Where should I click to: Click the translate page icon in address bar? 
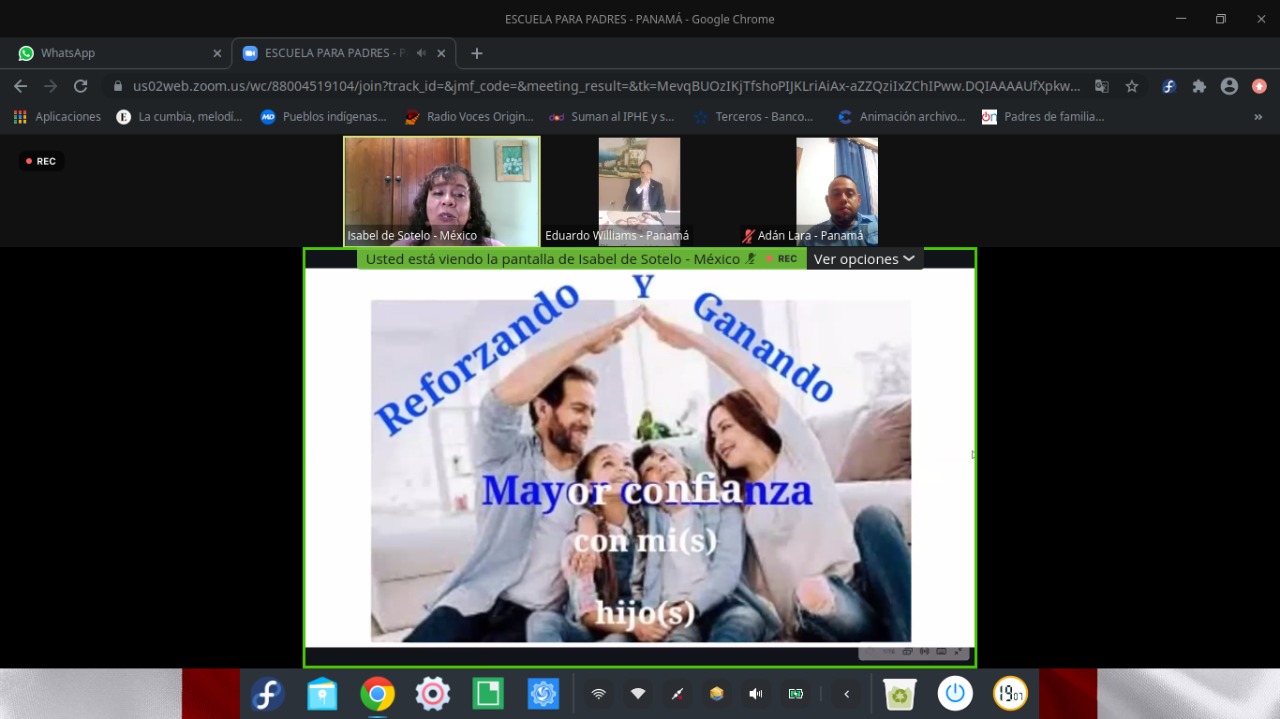coord(1102,86)
